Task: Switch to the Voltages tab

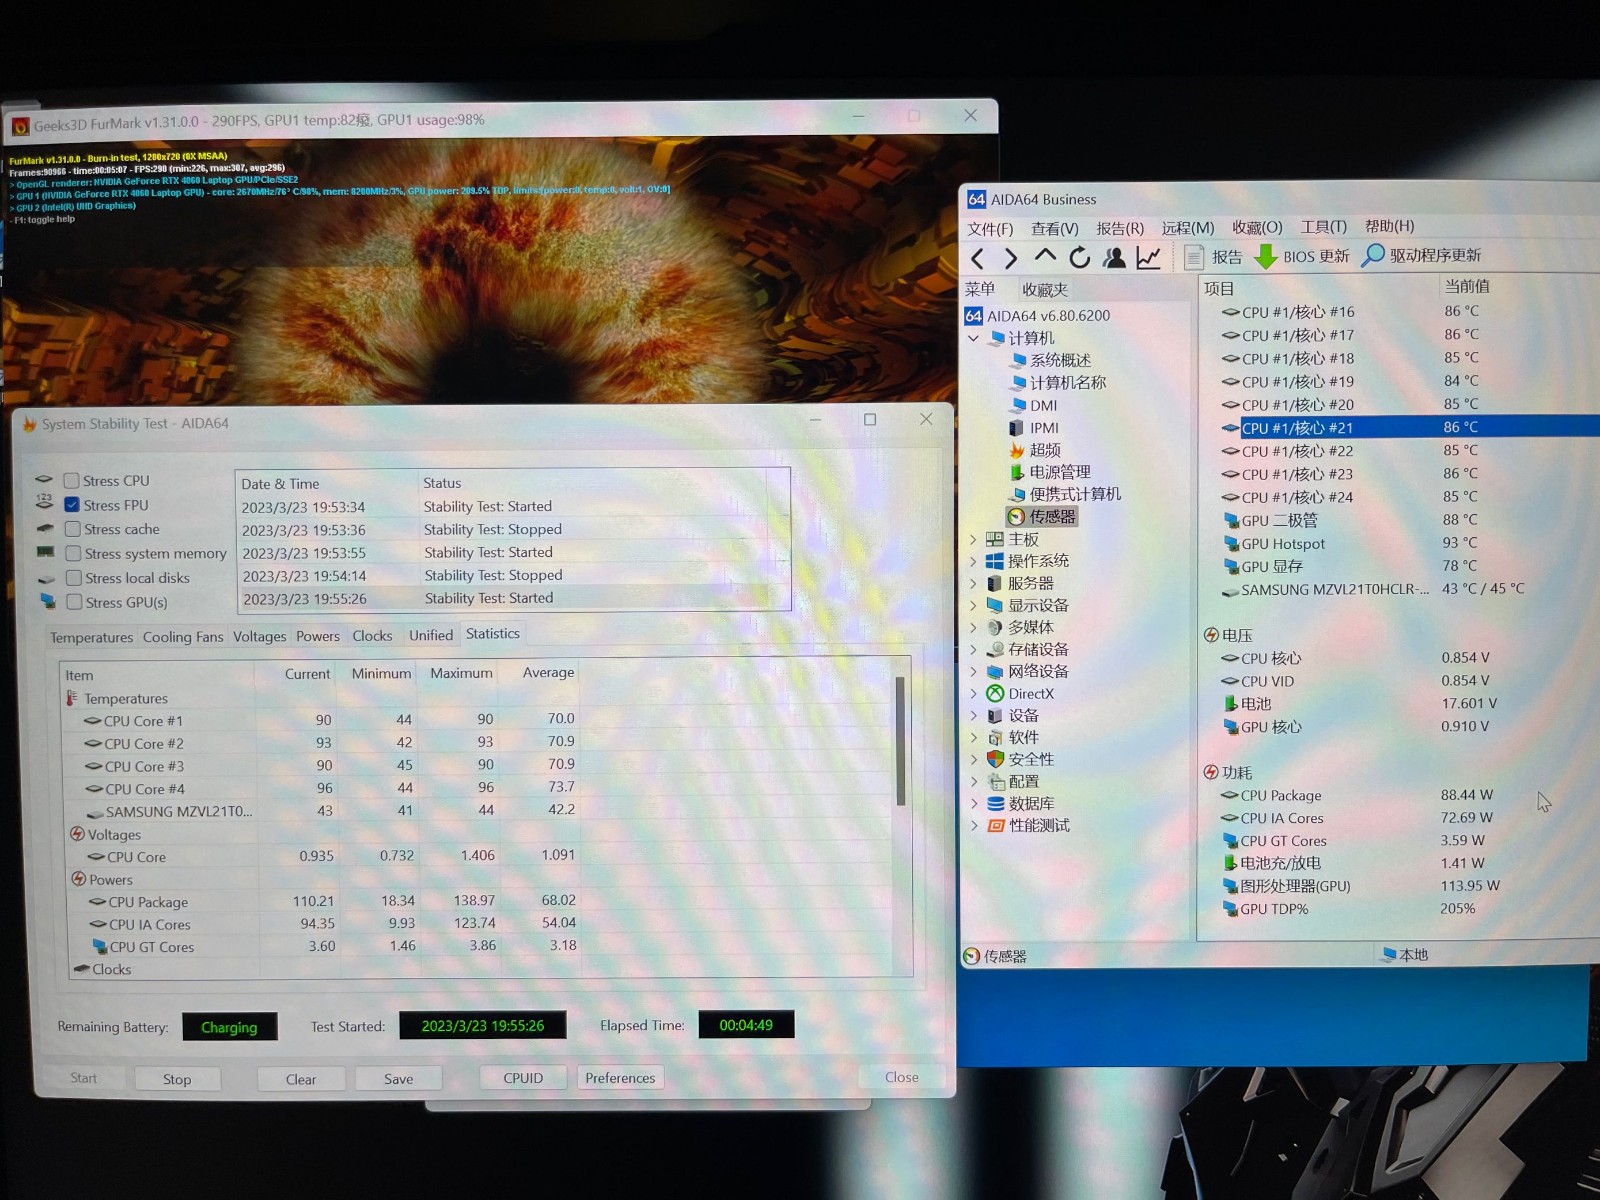Action: point(259,636)
